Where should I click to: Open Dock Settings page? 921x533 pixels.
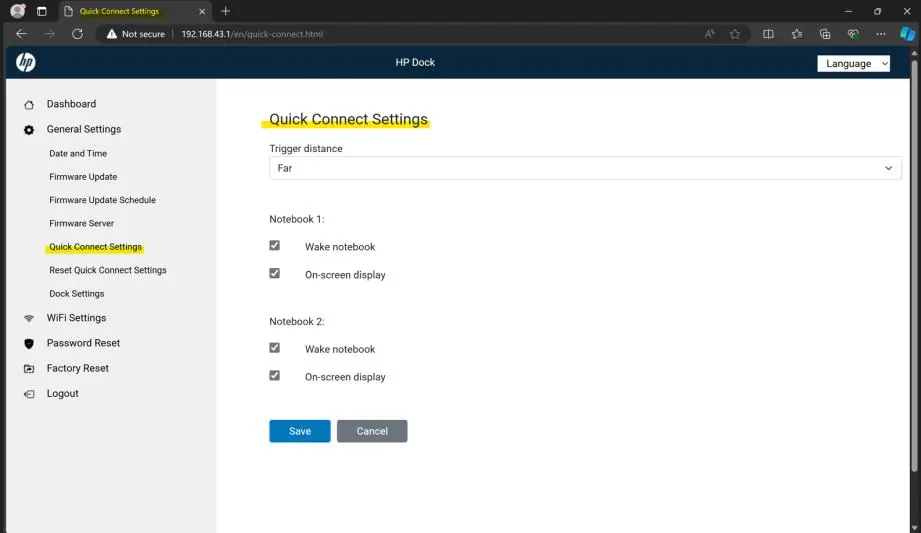[76, 294]
